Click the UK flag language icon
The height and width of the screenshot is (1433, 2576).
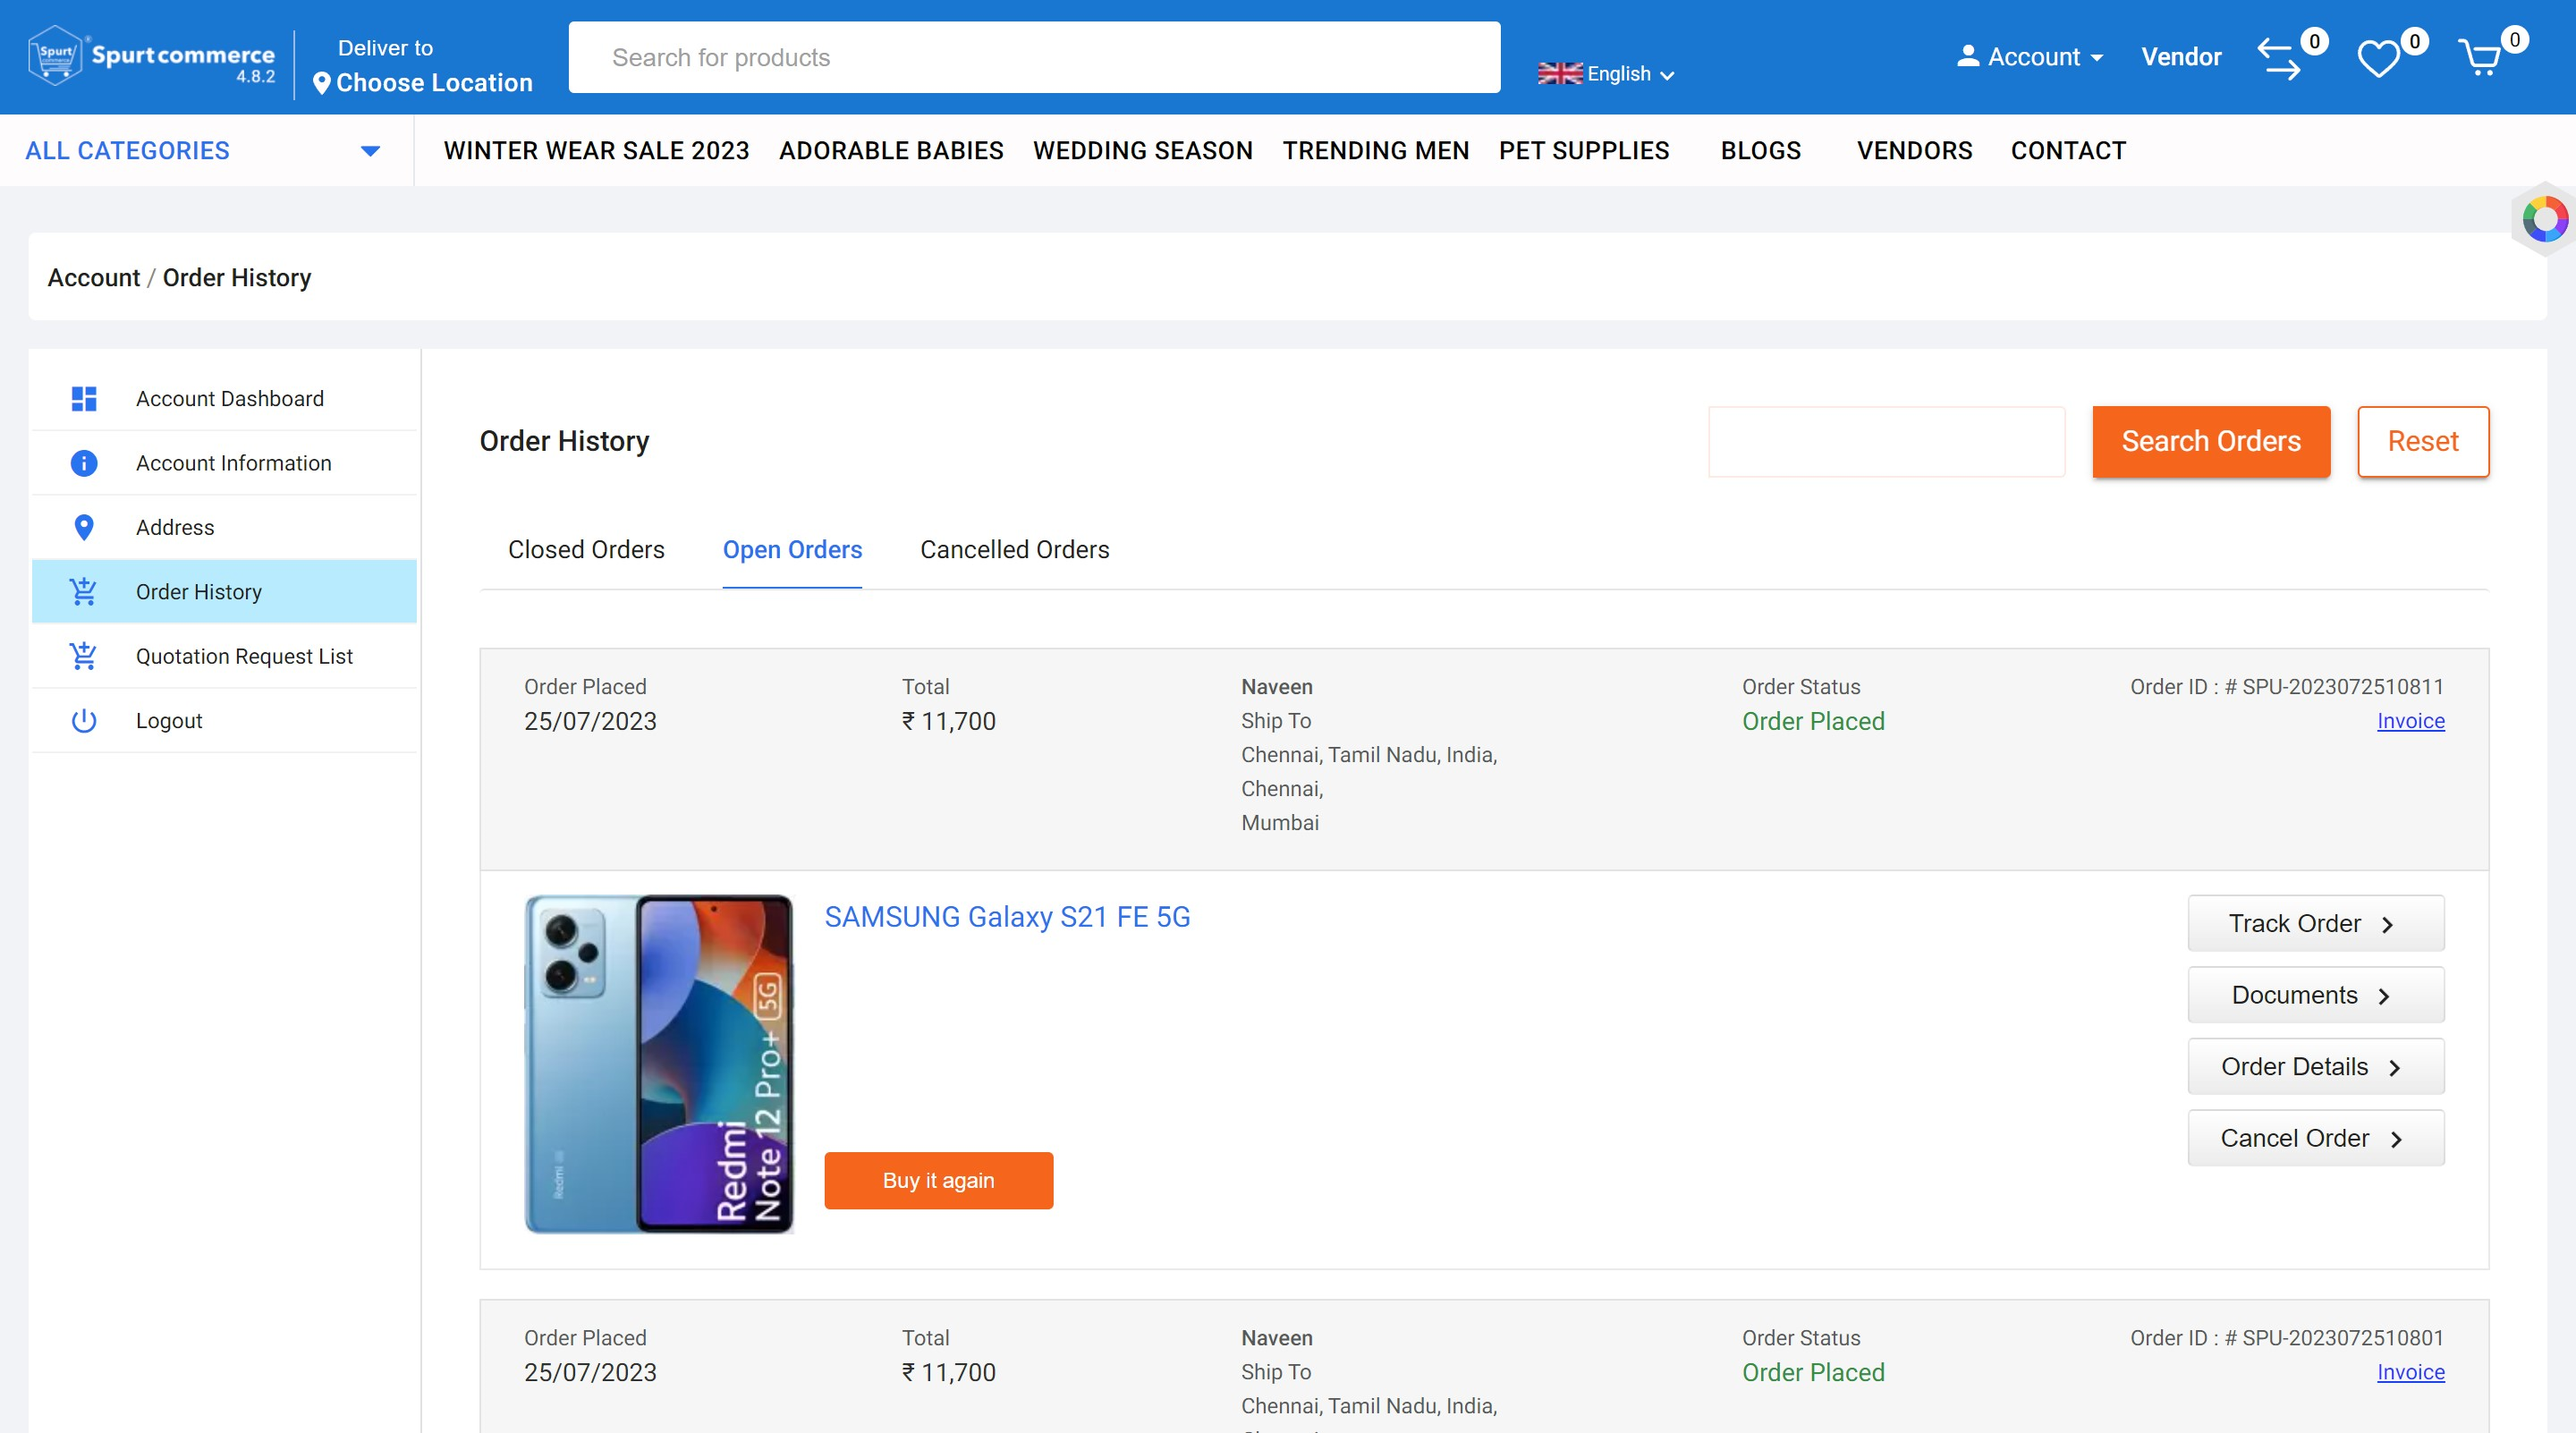[x=1560, y=73]
